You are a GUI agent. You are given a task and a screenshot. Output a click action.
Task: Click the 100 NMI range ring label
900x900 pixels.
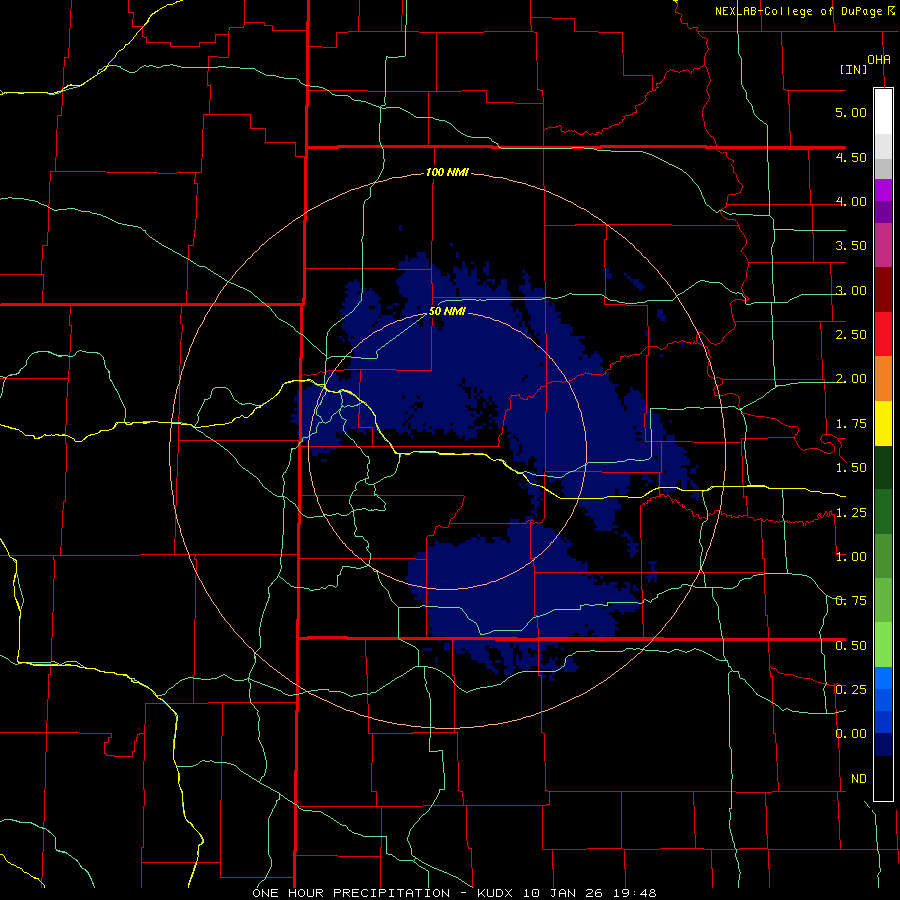pyautogui.click(x=447, y=172)
